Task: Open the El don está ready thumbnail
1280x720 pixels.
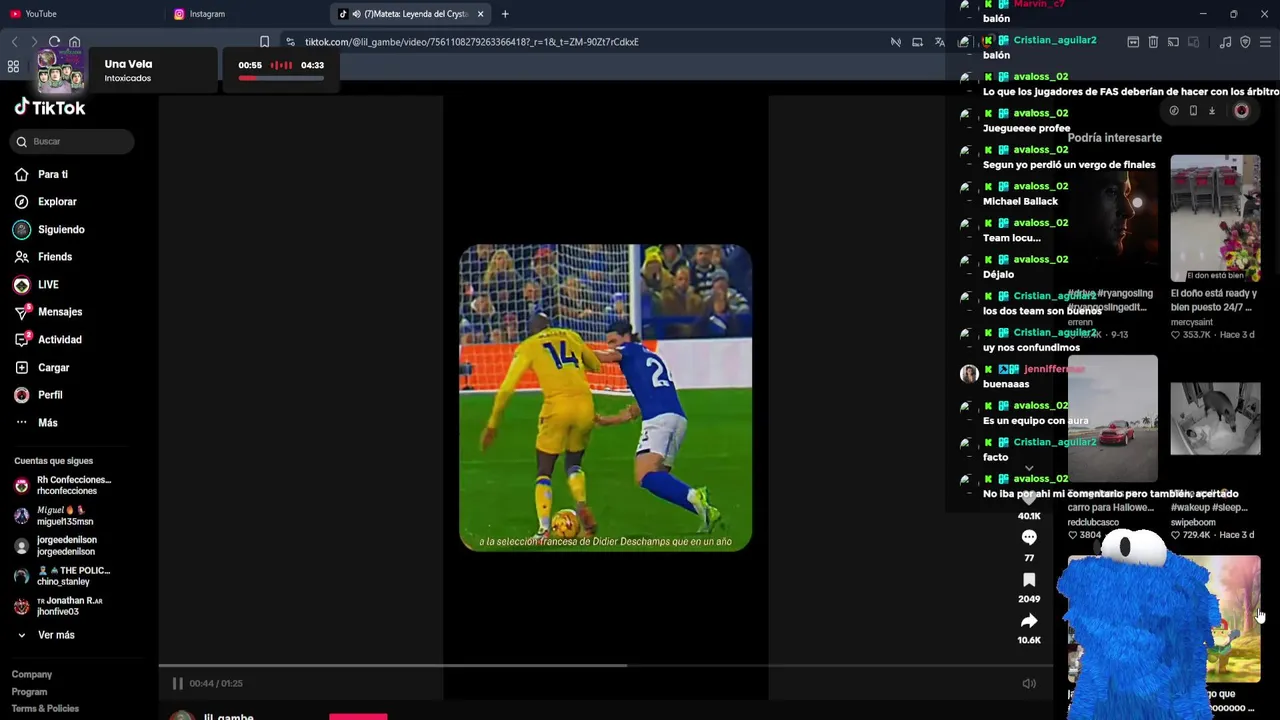Action: click(1215, 218)
